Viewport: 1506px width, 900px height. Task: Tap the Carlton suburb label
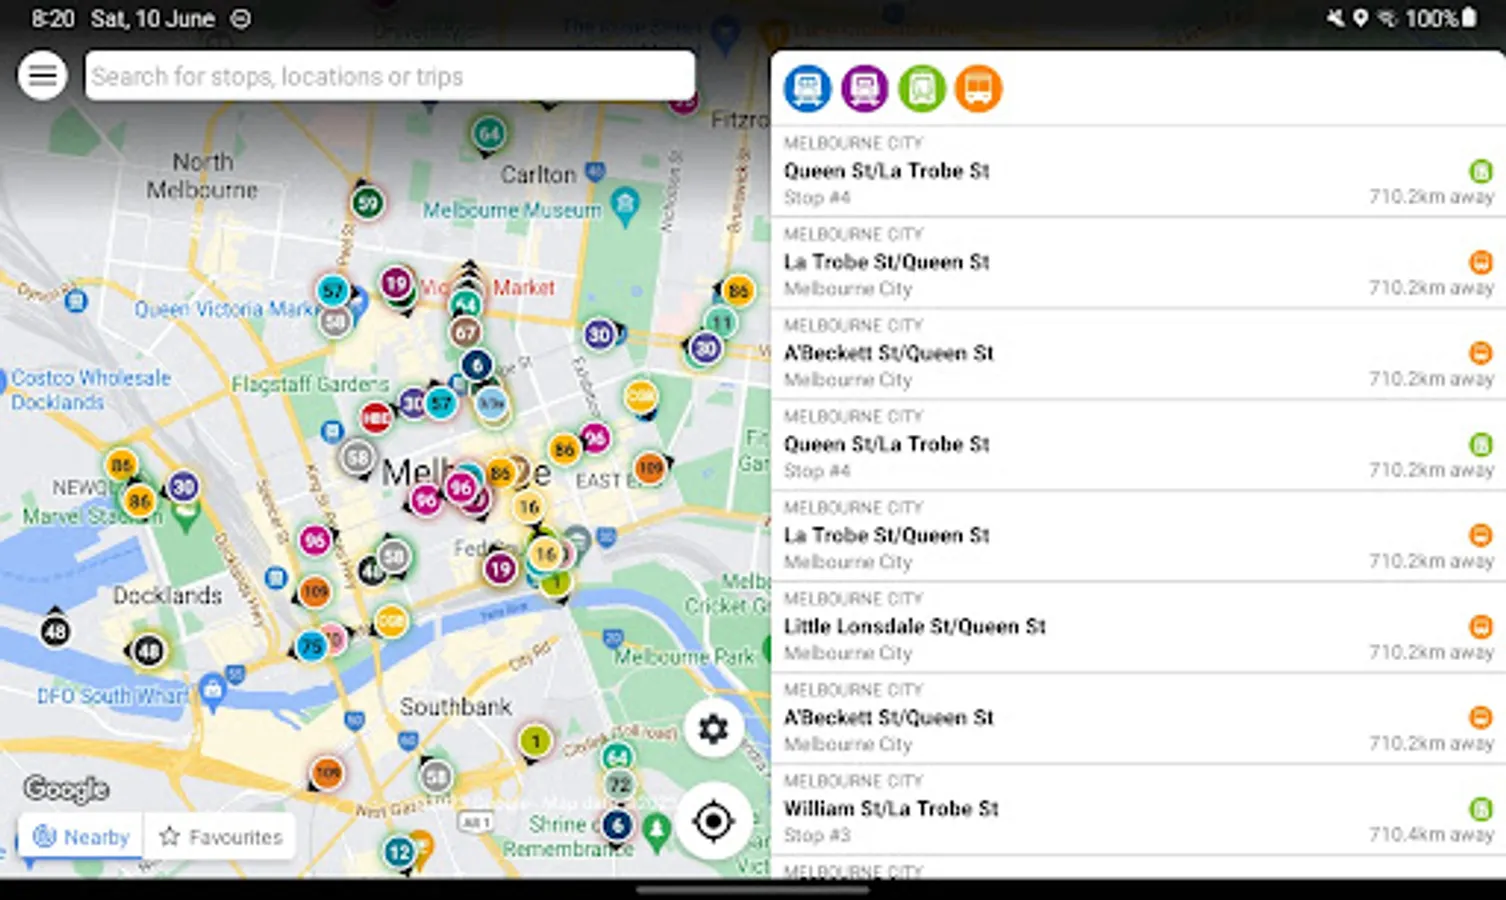538,174
